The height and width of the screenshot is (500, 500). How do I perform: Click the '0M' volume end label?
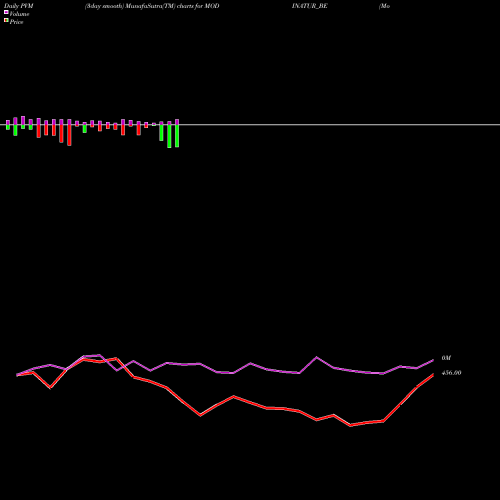[x=446, y=358]
